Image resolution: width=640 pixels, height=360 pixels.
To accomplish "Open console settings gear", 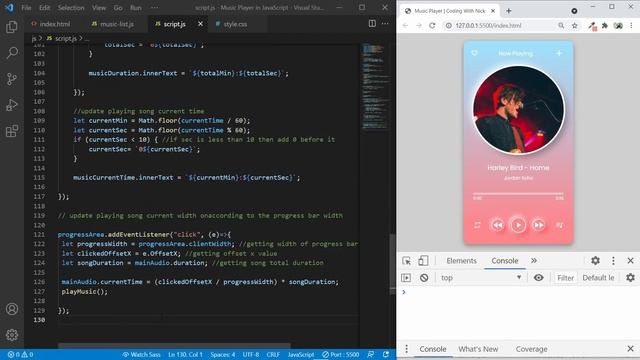I will click(x=630, y=278).
